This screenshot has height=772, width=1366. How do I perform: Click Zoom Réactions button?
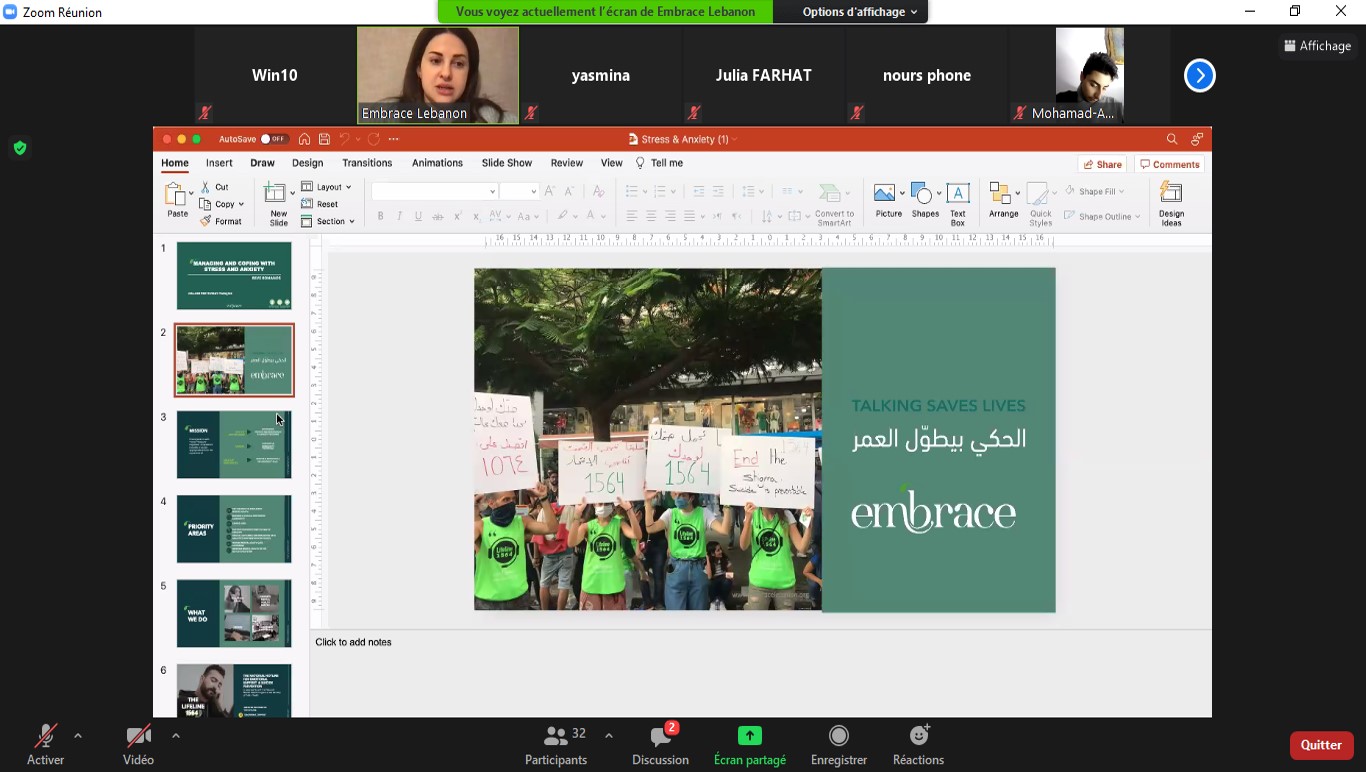point(918,746)
